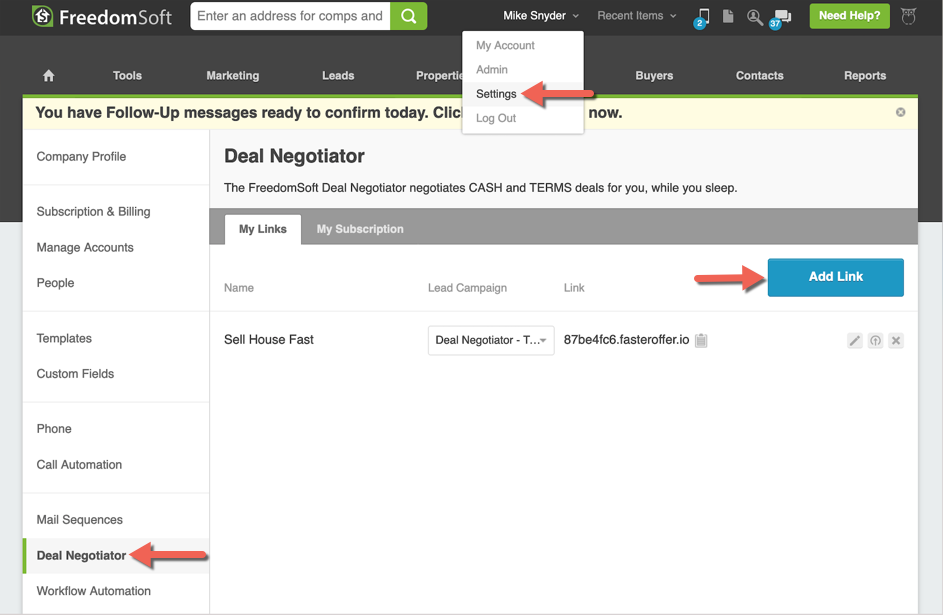
Task: Select Log Out from the user menu
Action: coord(496,118)
